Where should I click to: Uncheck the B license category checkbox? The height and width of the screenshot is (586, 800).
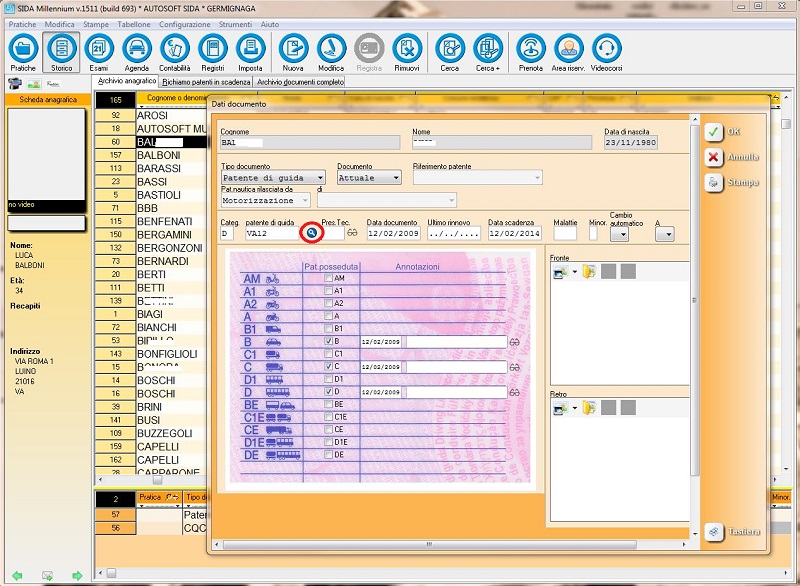coord(328,341)
